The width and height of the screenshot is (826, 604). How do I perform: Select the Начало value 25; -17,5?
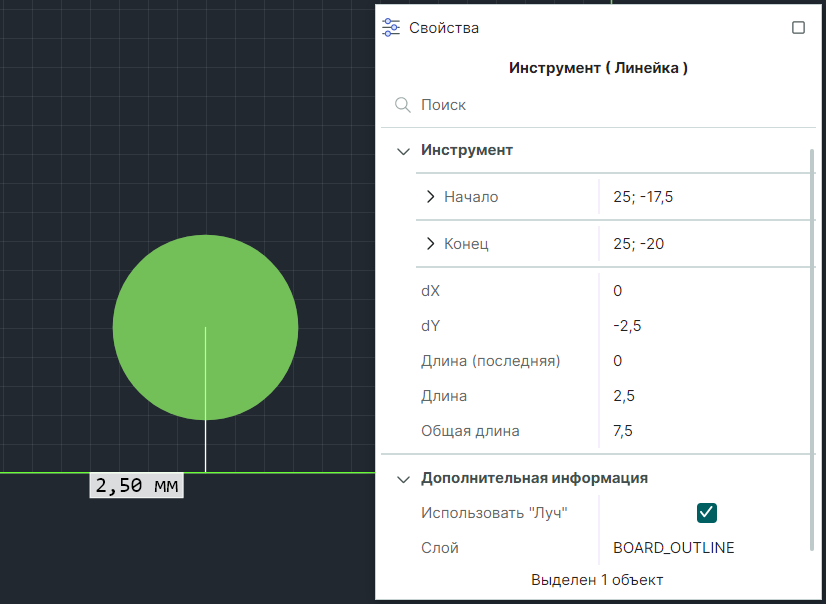(643, 197)
